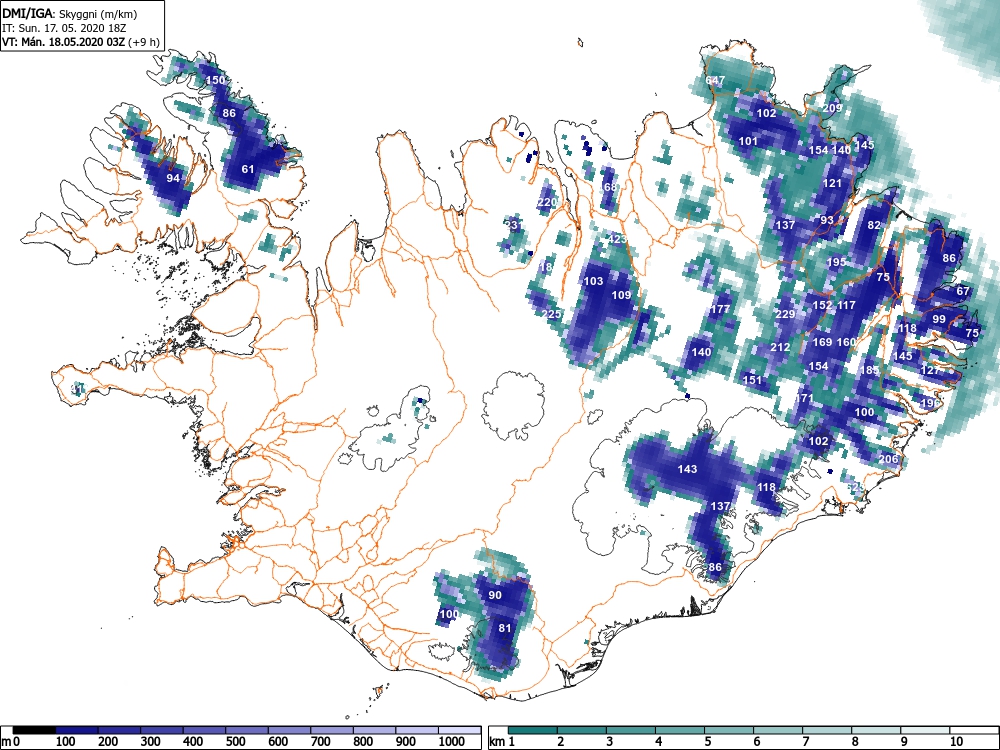
Task: Click the map value 209
Action: [x=832, y=108]
